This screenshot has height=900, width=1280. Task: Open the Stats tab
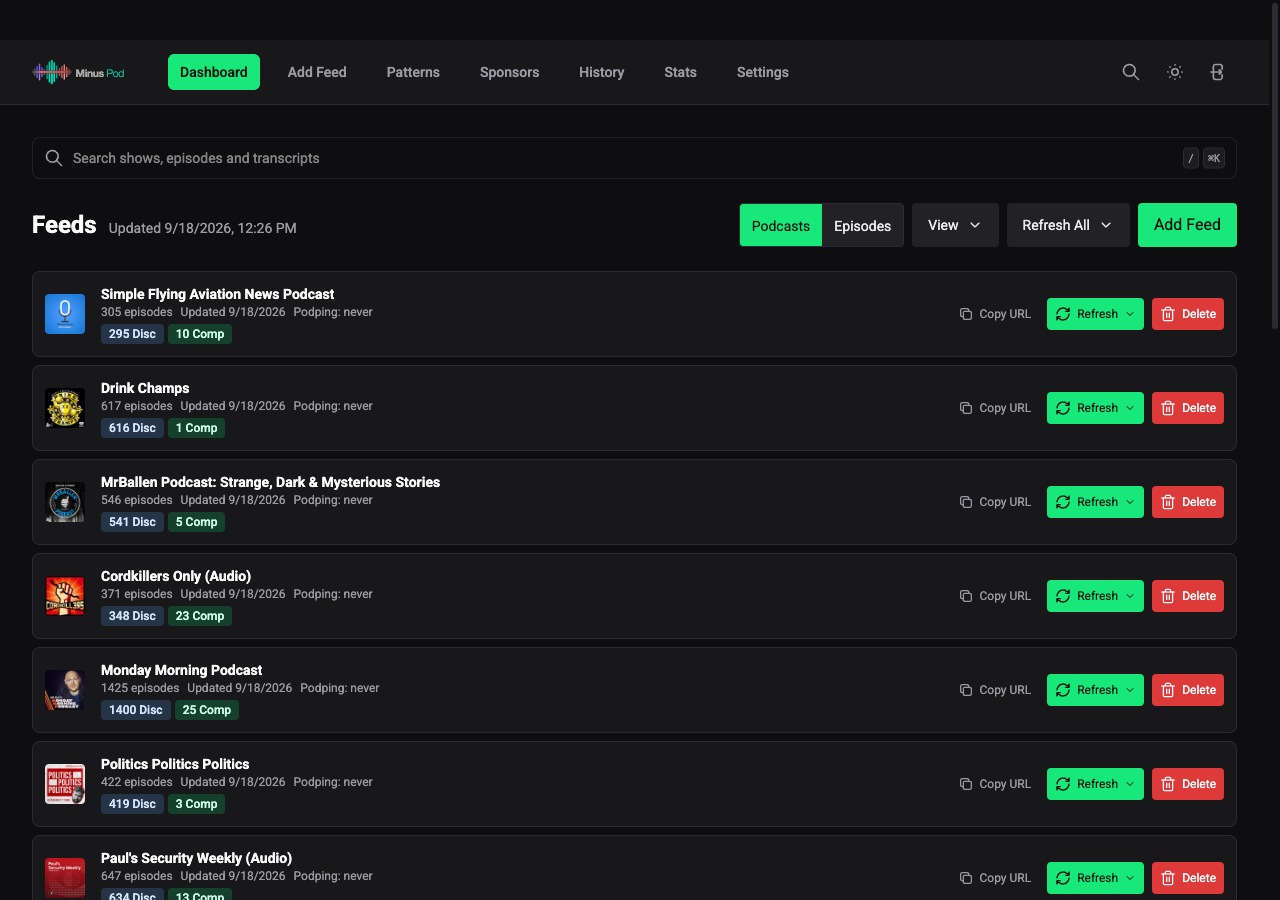680,72
